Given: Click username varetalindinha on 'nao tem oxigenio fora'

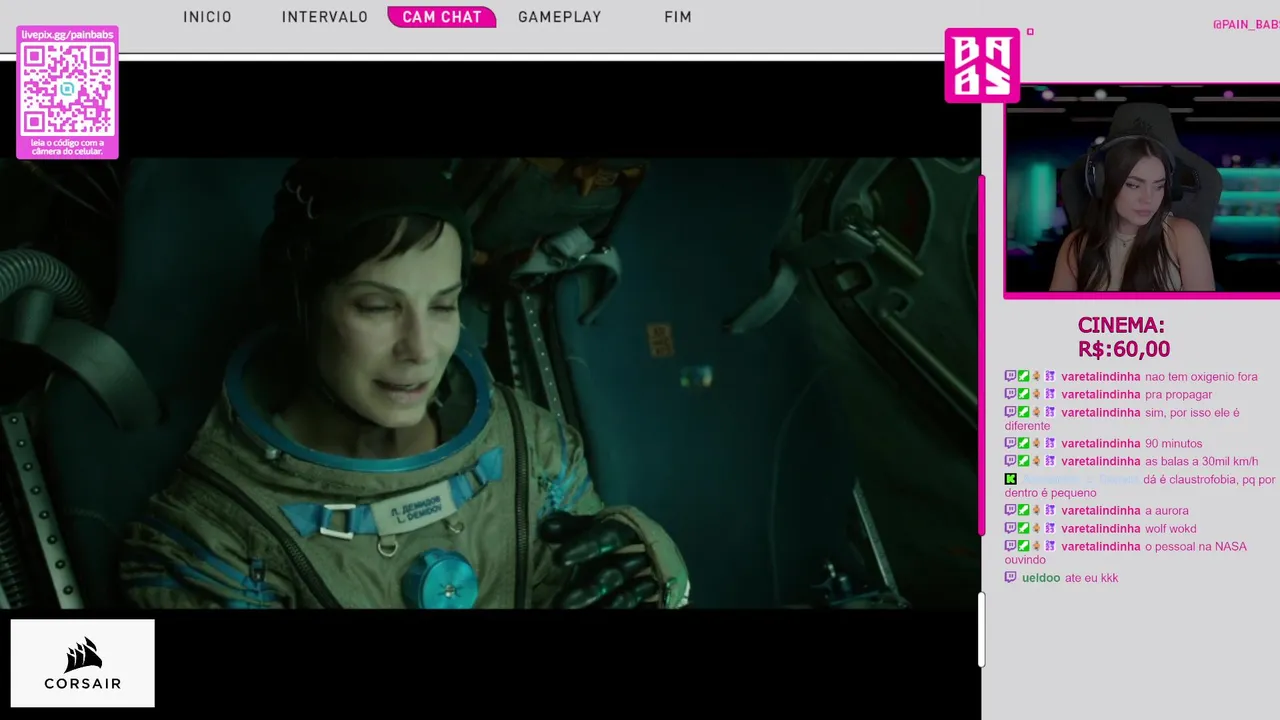Looking at the screenshot, I should coord(1100,377).
